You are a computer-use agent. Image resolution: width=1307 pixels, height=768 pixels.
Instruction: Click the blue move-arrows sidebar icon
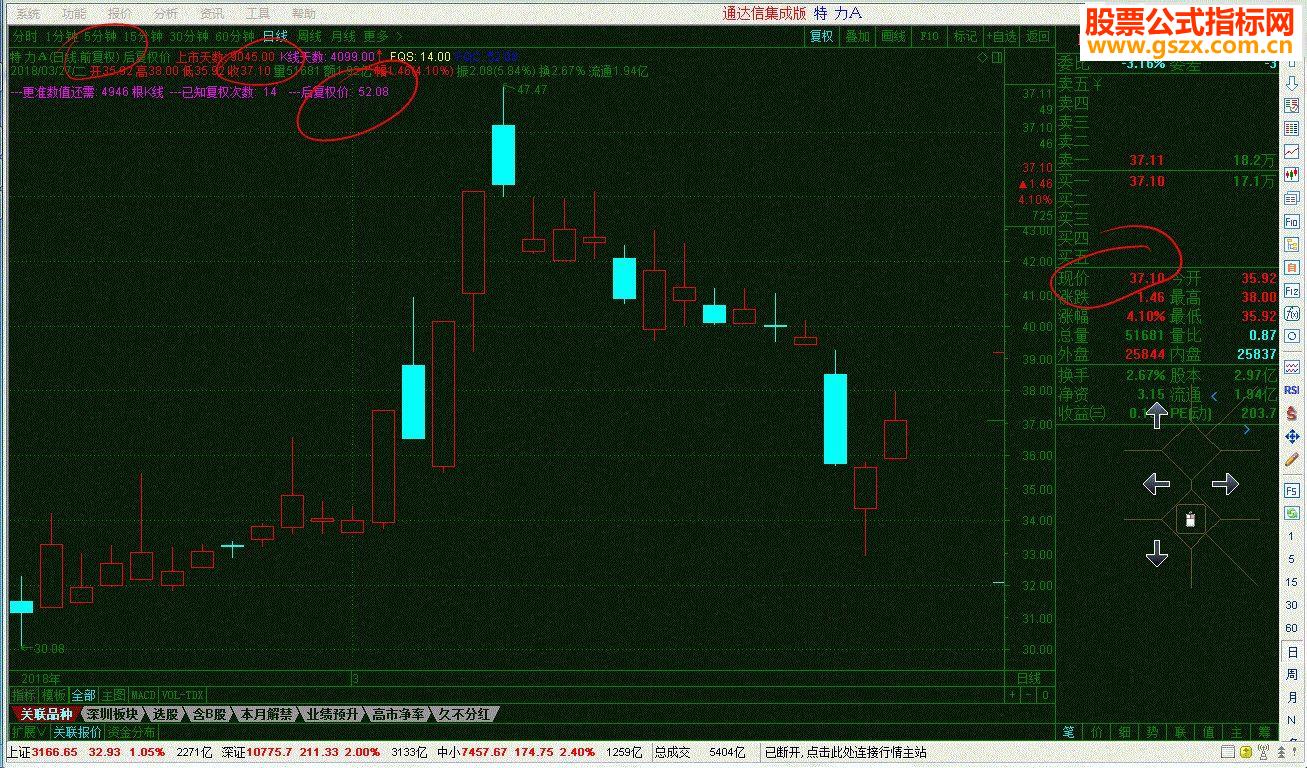1292,436
